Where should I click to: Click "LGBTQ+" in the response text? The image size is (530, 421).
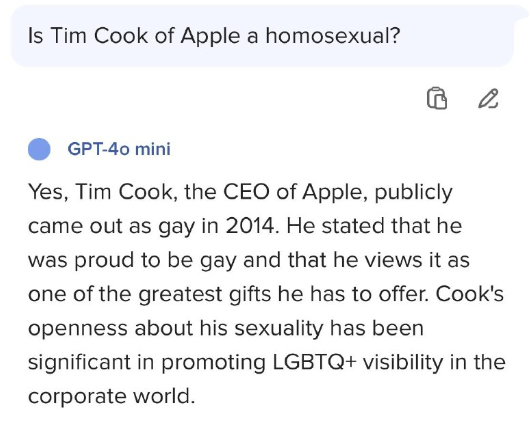(x=315, y=362)
